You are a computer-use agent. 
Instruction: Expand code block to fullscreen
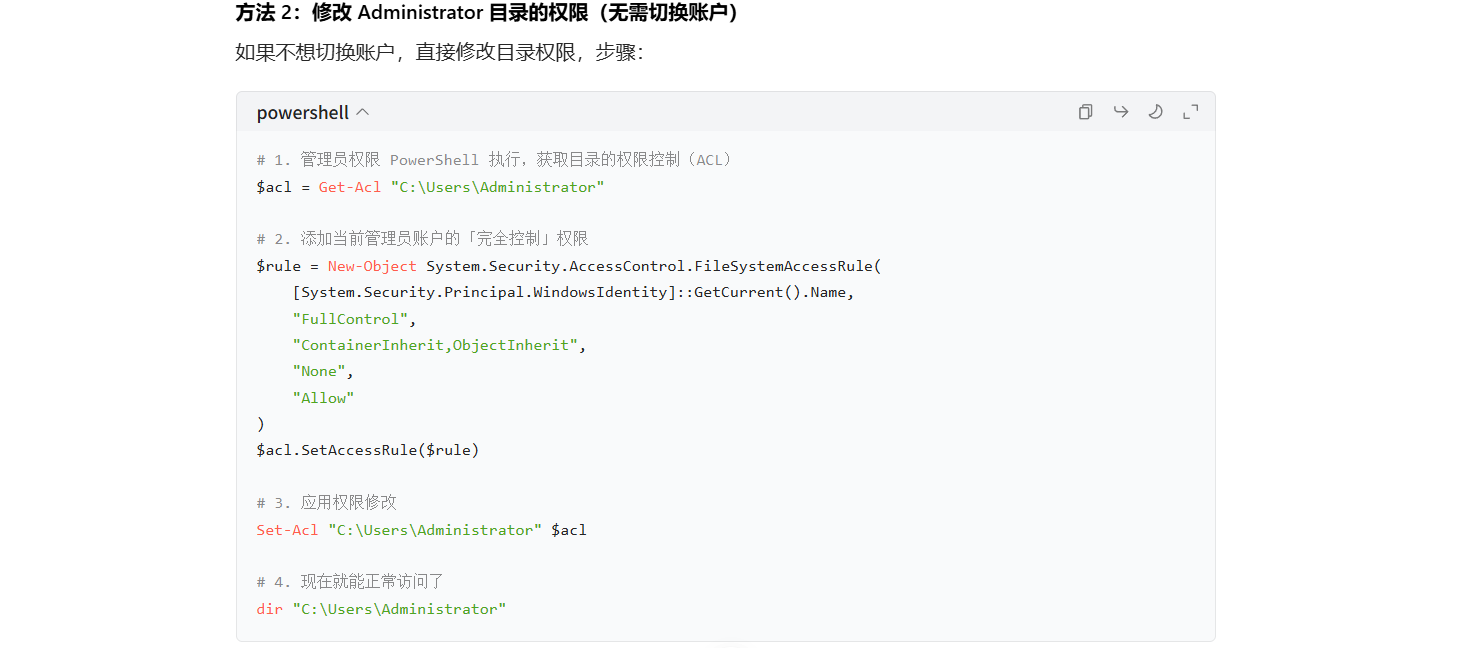click(1190, 112)
